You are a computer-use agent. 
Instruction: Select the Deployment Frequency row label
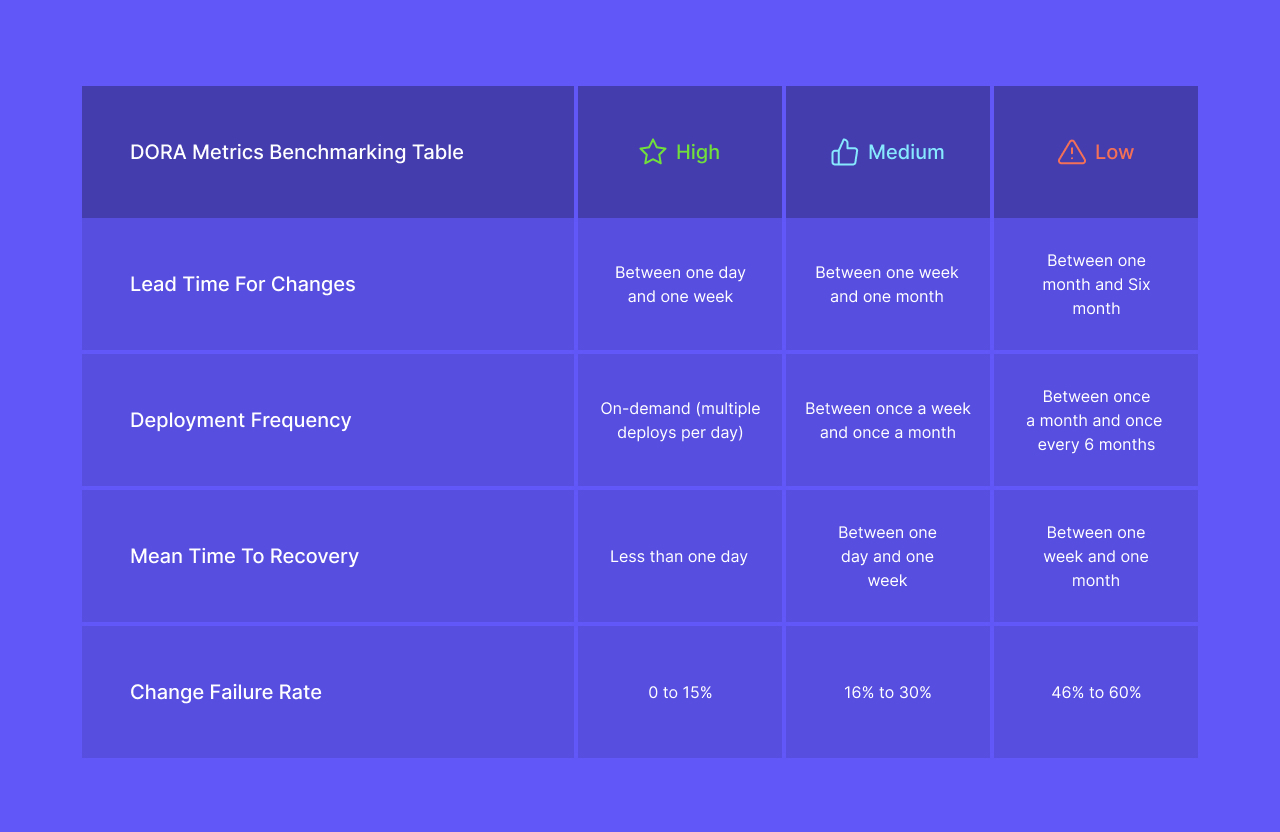click(x=241, y=420)
